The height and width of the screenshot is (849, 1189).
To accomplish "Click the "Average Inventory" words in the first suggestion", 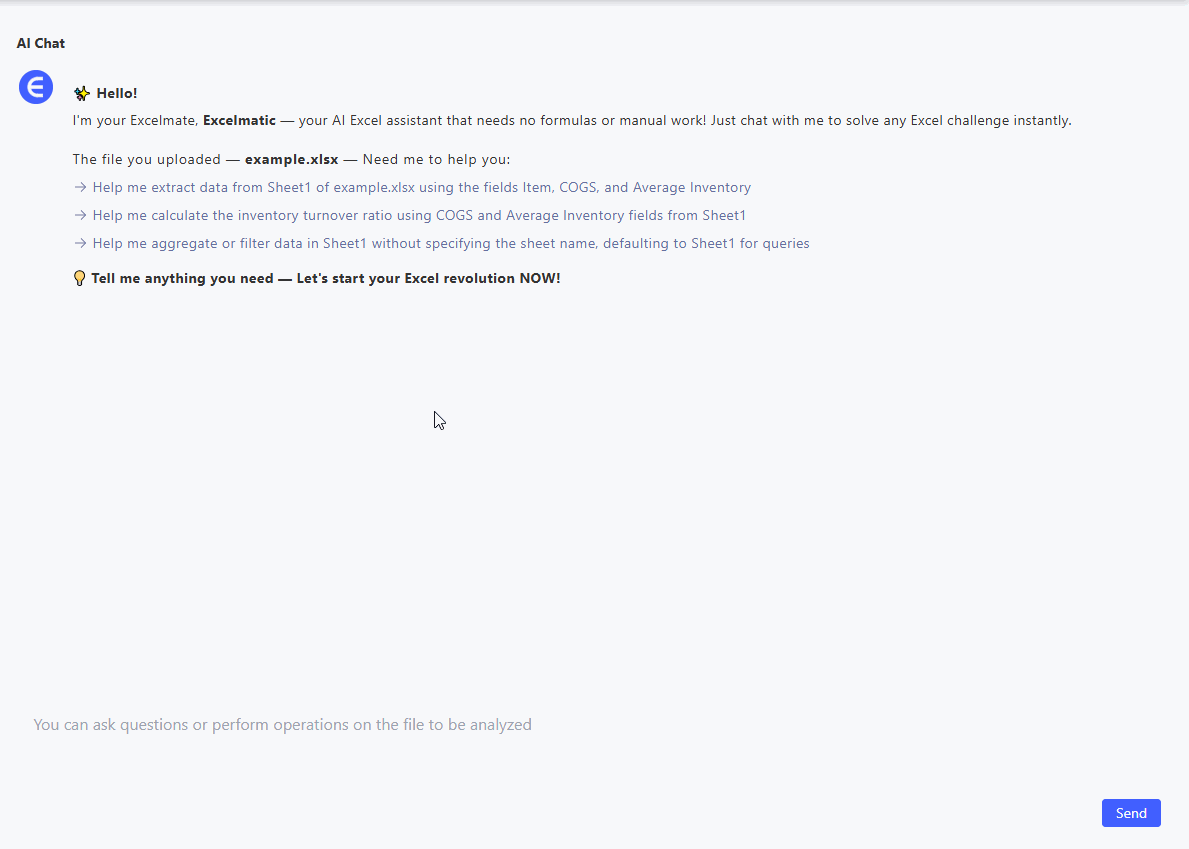I will point(691,187).
